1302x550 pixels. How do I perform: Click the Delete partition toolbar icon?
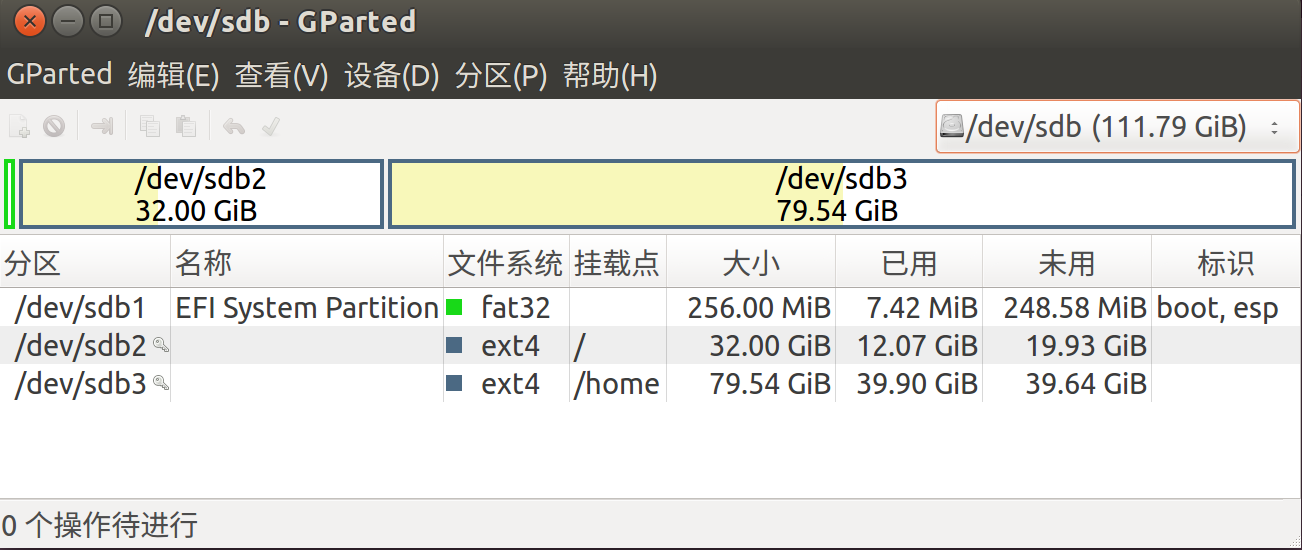(x=54, y=127)
